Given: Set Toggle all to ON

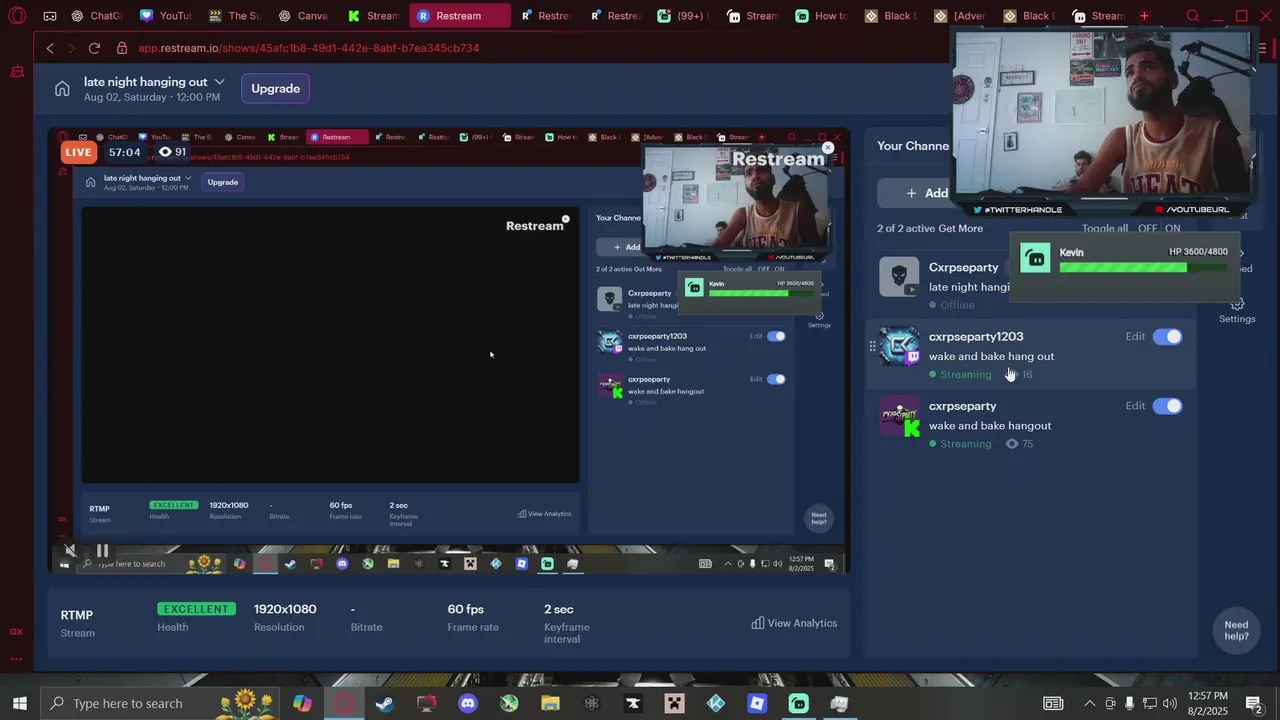Looking at the screenshot, I should click(1173, 229).
